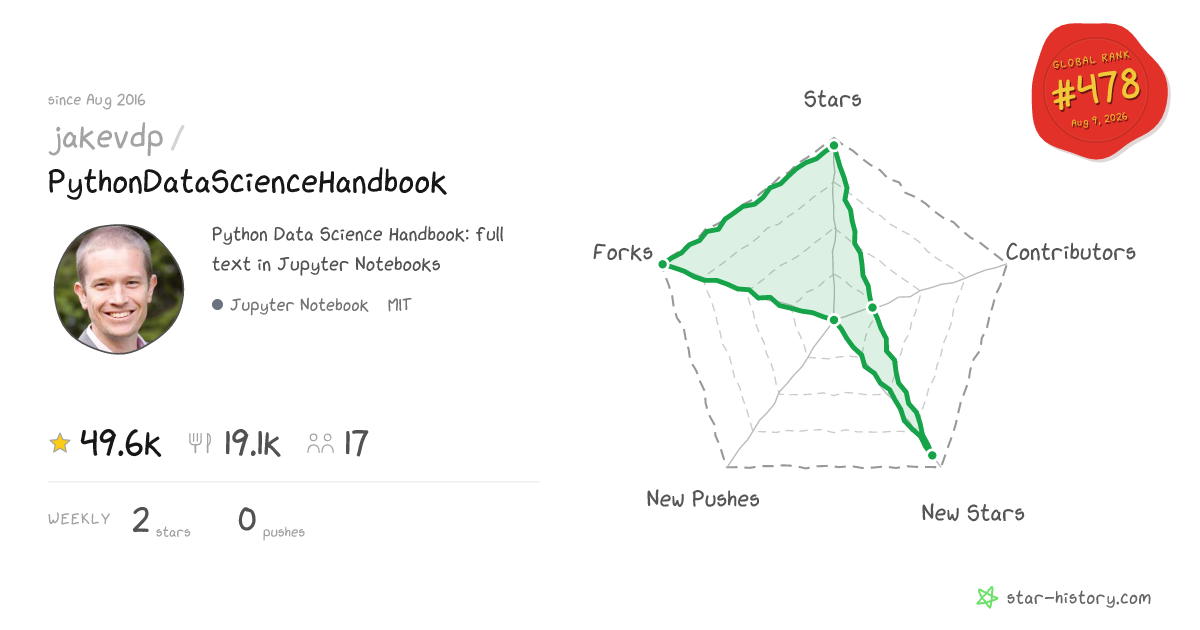
Task: Select the center point of the radar chart
Action: click(834, 319)
